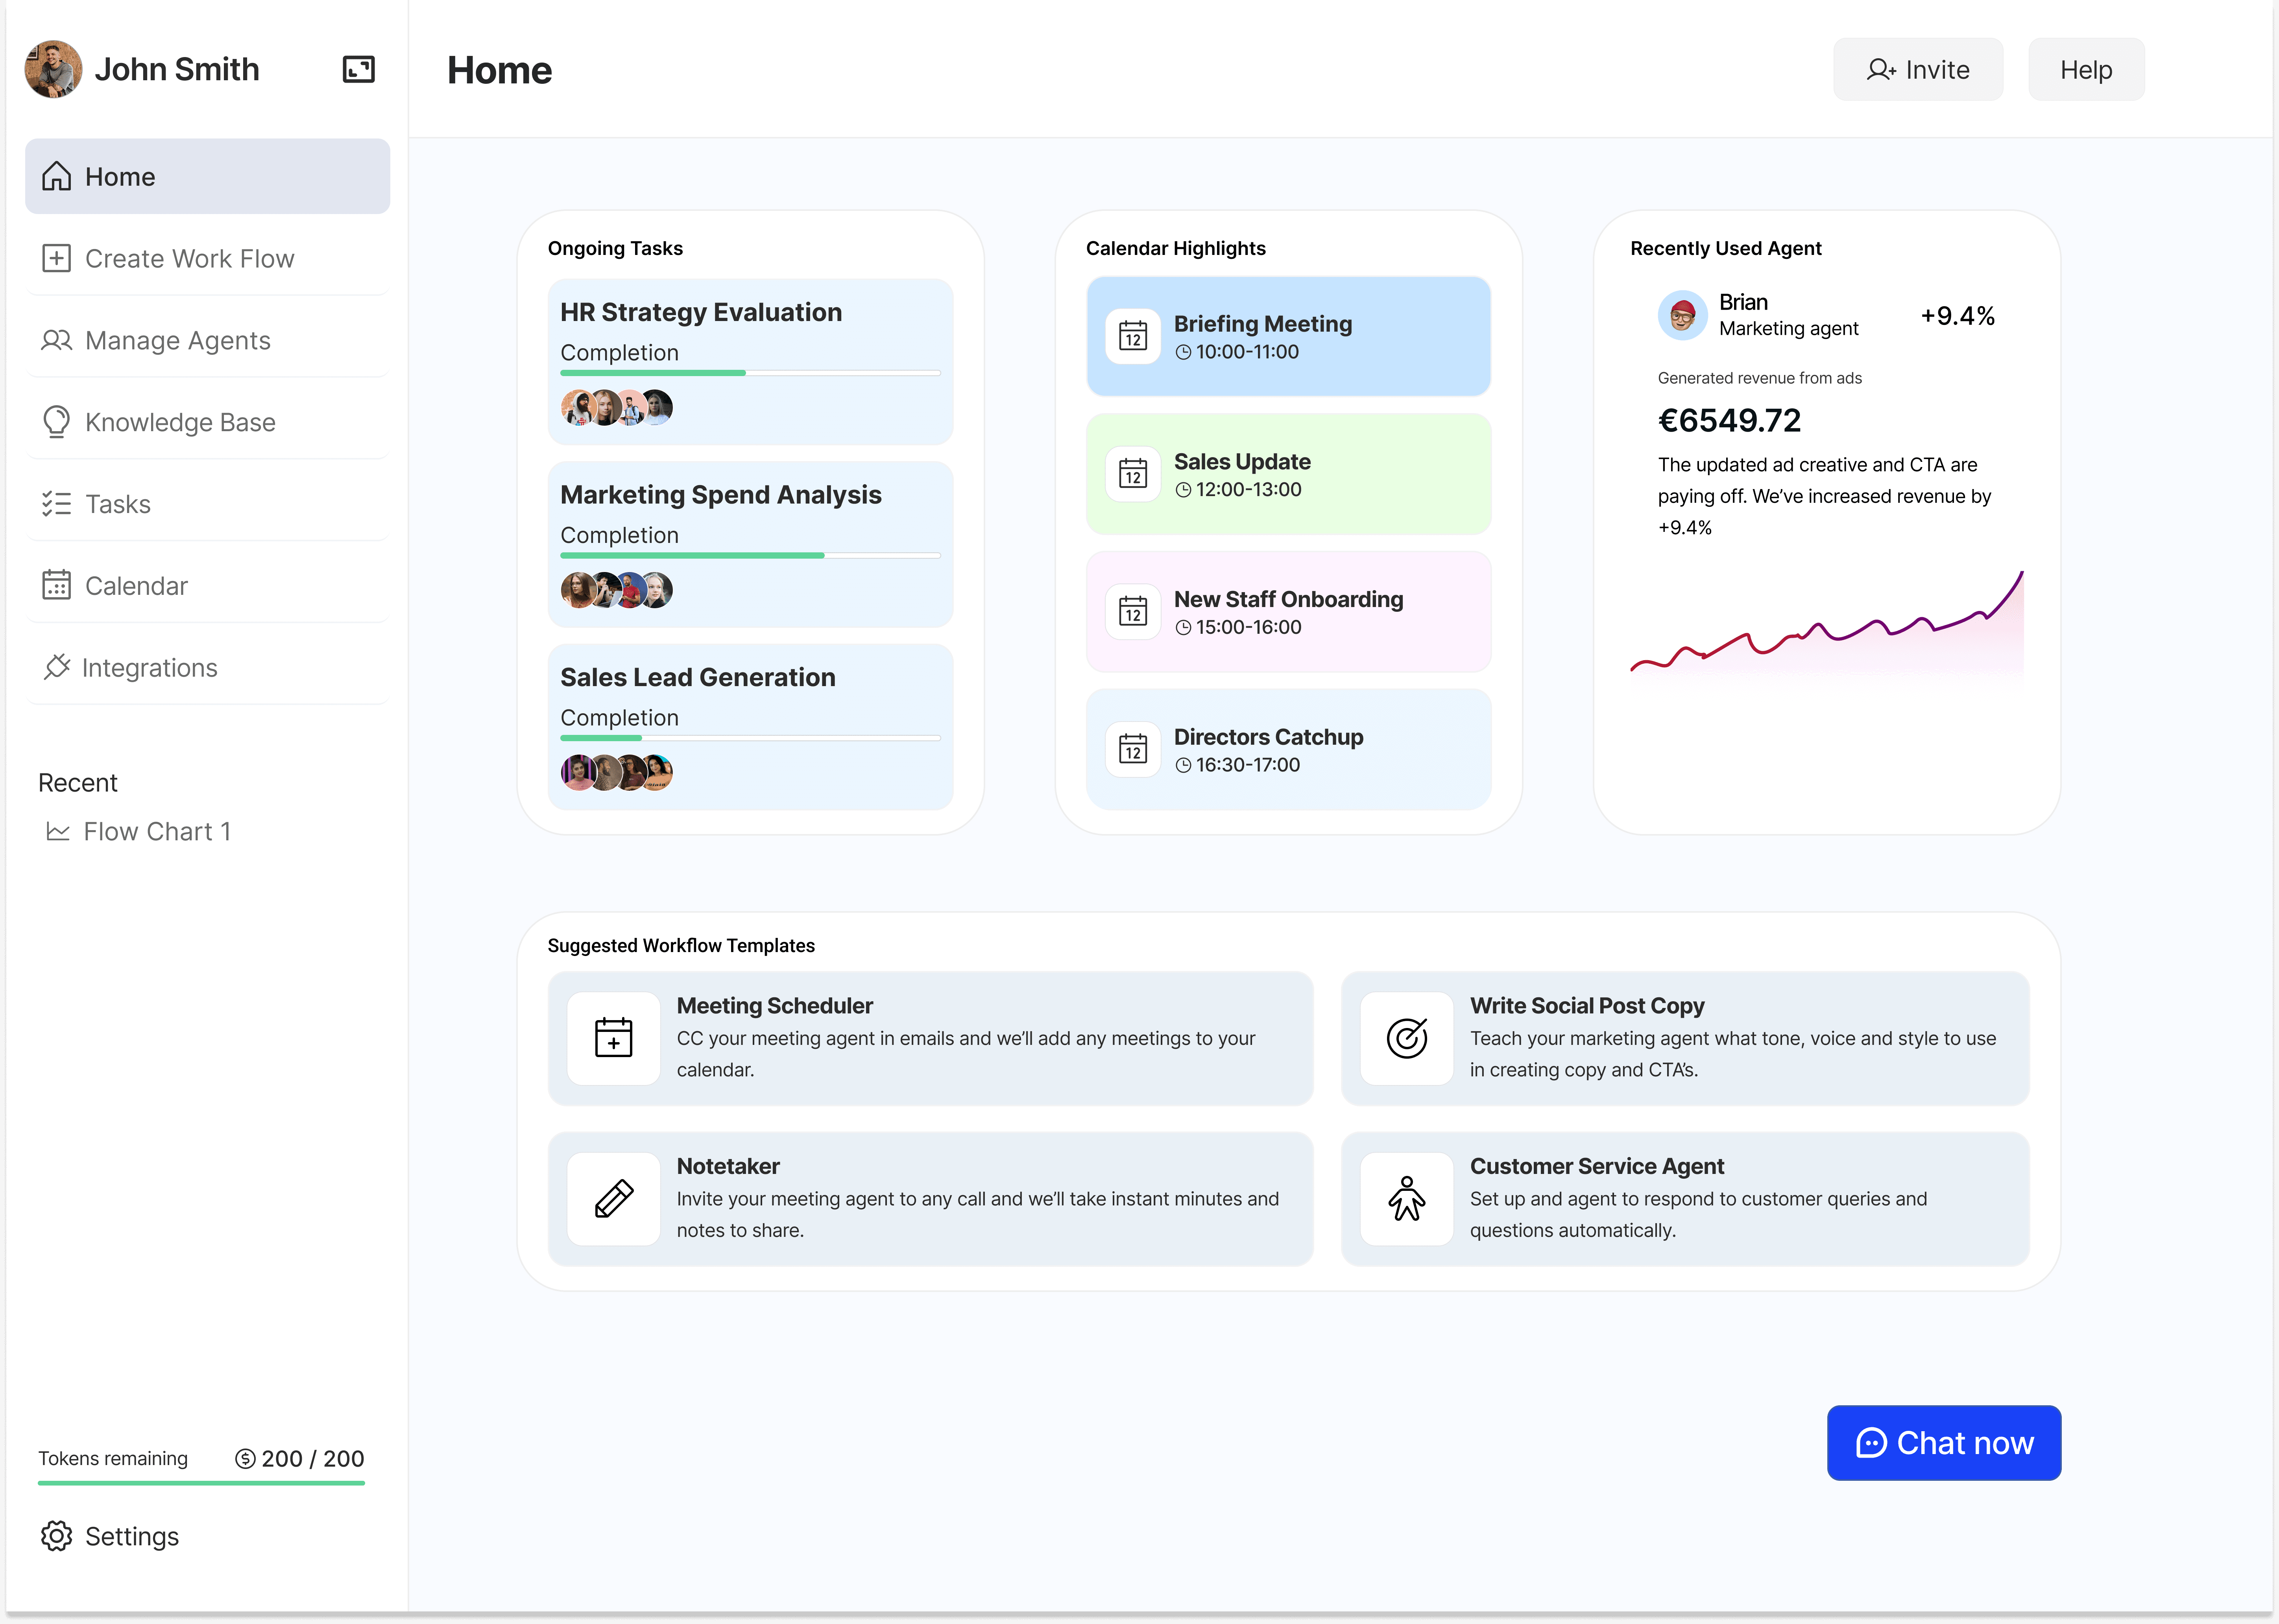
Task: Select the Write Social Post Copy template title
Action: 1587,1005
